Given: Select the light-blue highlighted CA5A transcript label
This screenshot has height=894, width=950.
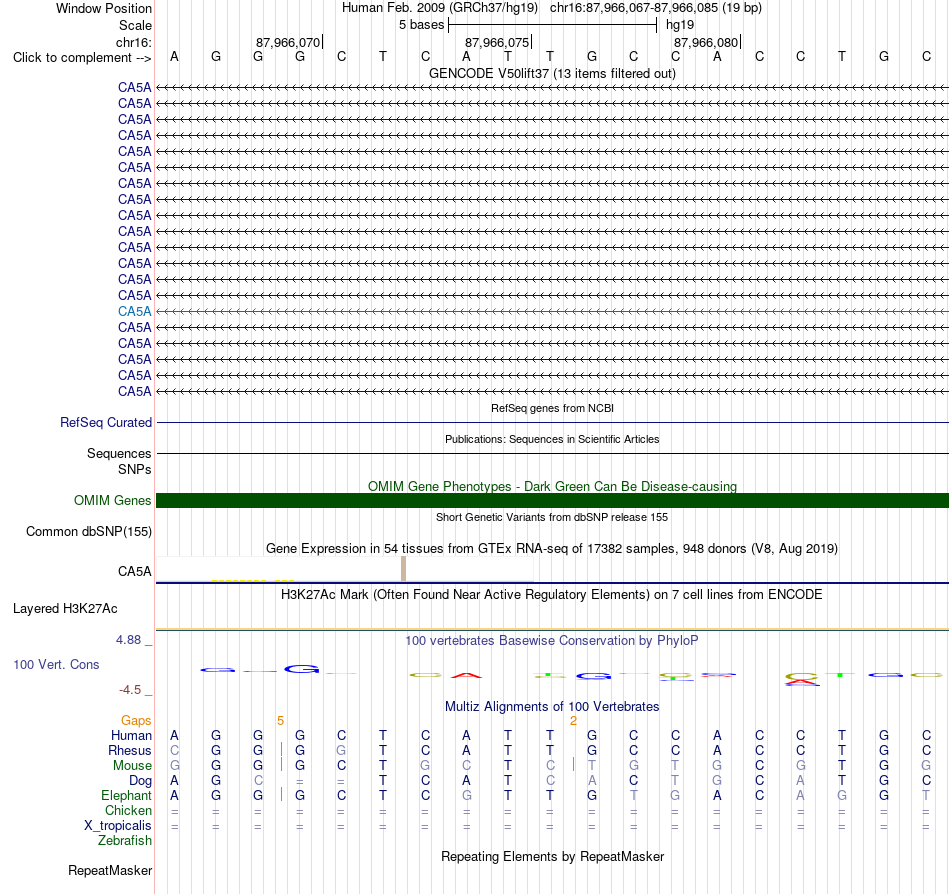Looking at the screenshot, I should pyautogui.click(x=135, y=311).
